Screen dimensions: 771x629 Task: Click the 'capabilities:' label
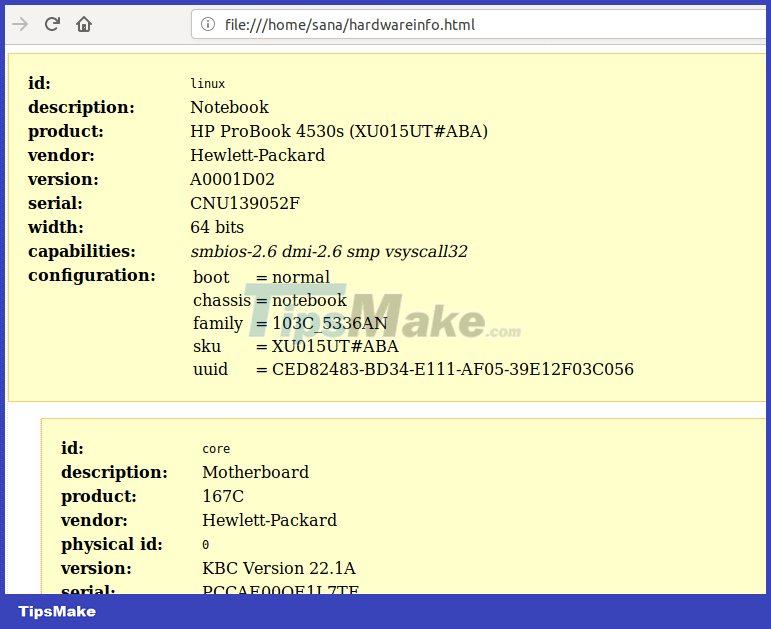click(82, 252)
